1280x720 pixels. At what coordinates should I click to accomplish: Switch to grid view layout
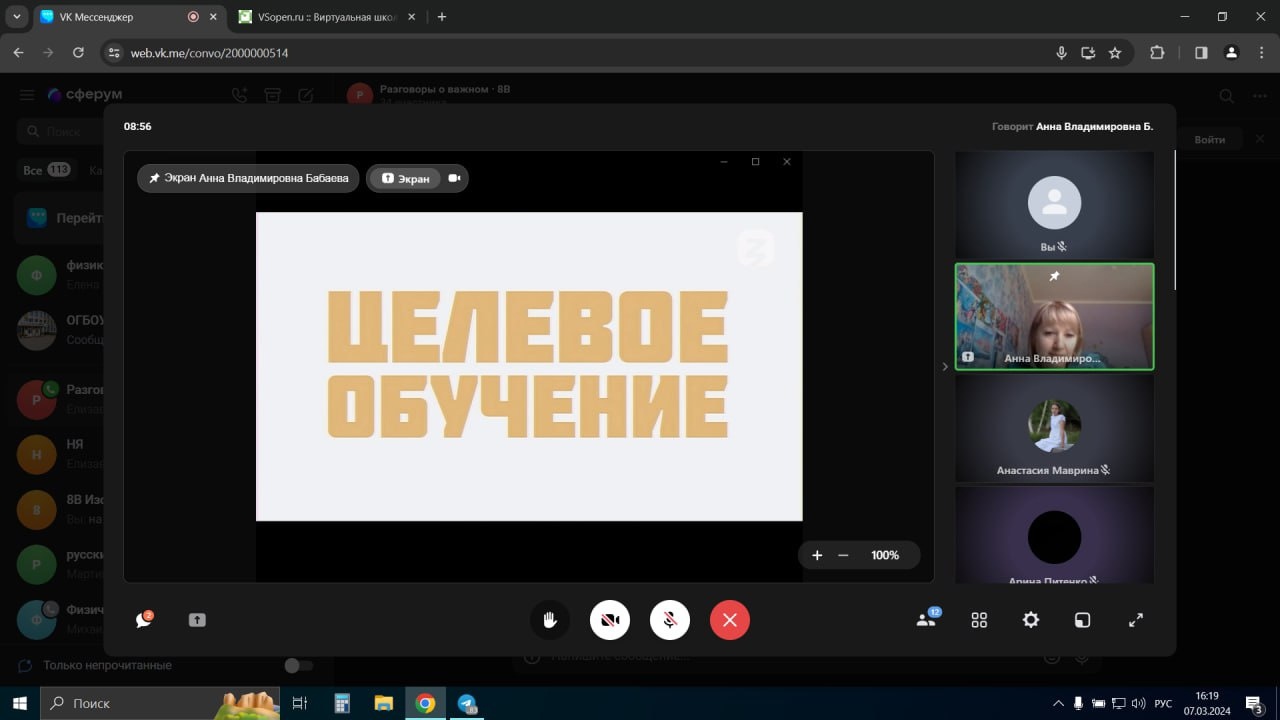click(979, 620)
